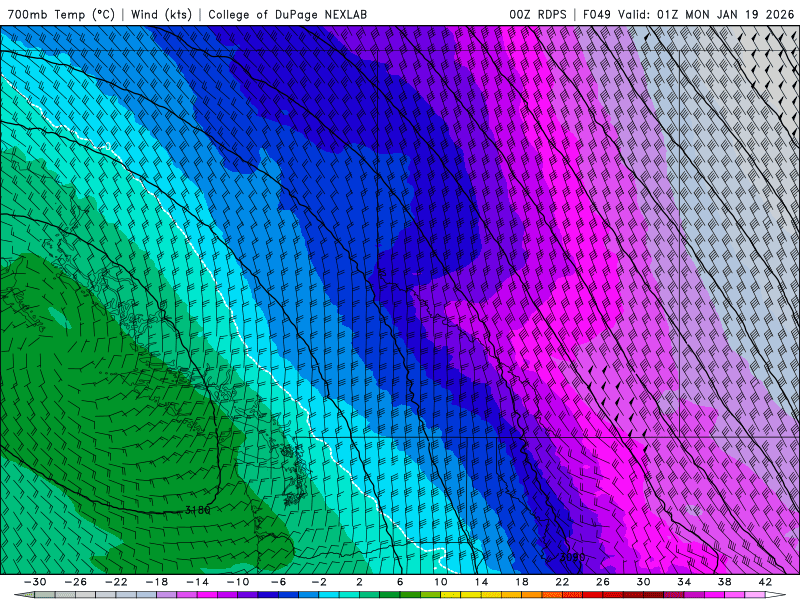Click the 14 colorbar value
The width and height of the screenshot is (800, 600).
click(x=481, y=582)
